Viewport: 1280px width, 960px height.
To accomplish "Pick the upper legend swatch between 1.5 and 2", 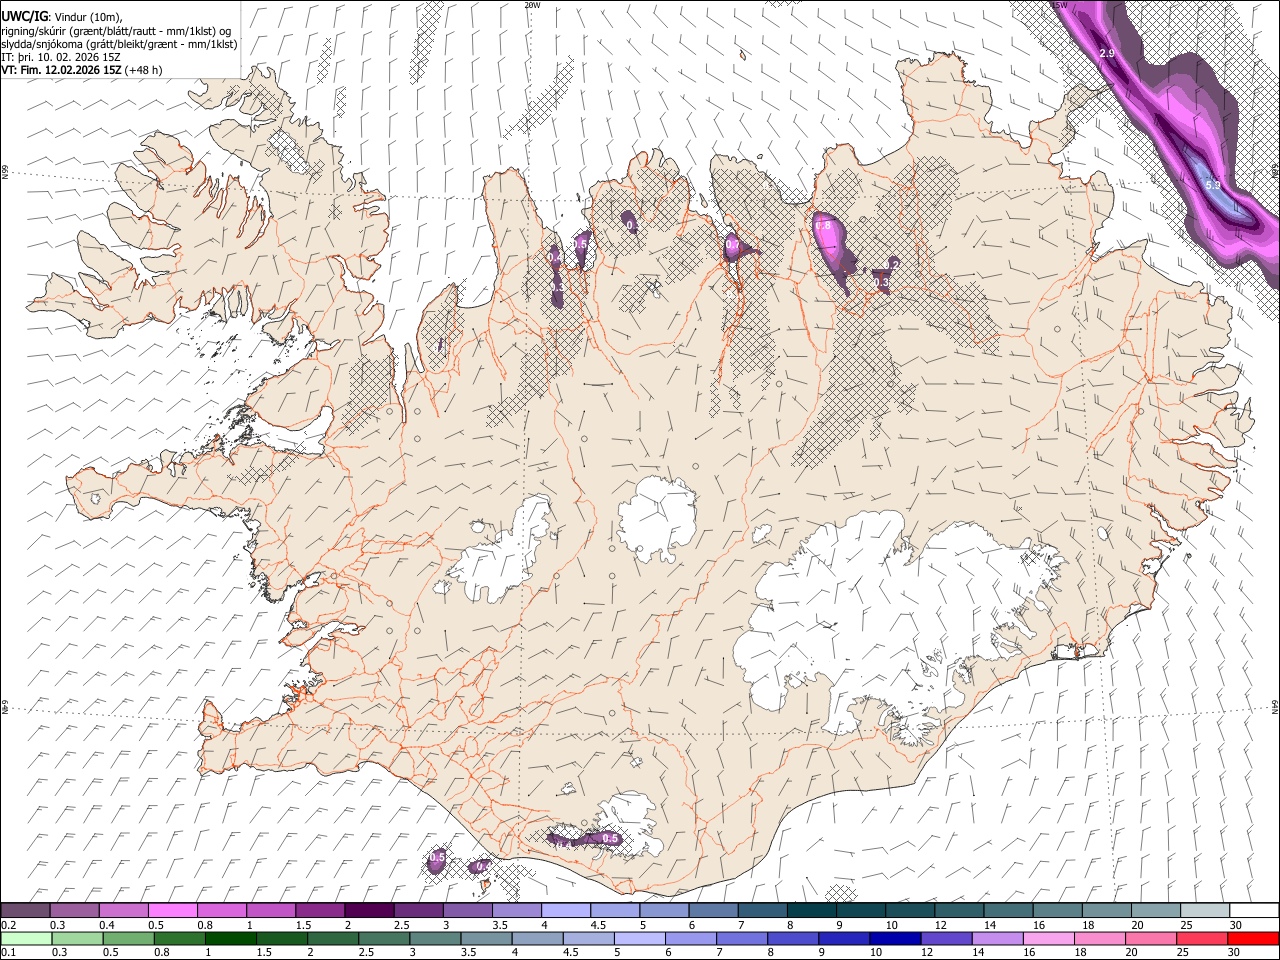I will pos(319,910).
